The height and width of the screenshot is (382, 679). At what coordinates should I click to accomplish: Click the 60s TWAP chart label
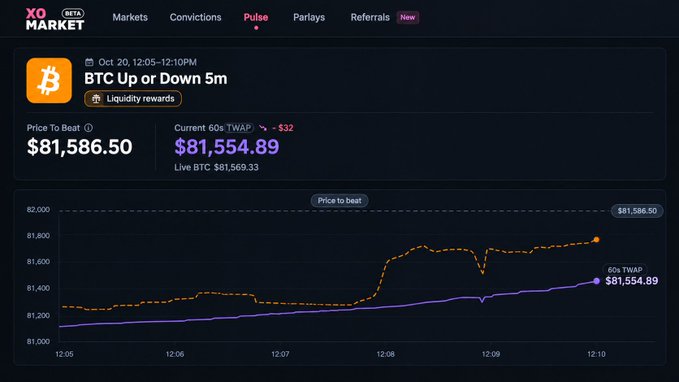(624, 270)
